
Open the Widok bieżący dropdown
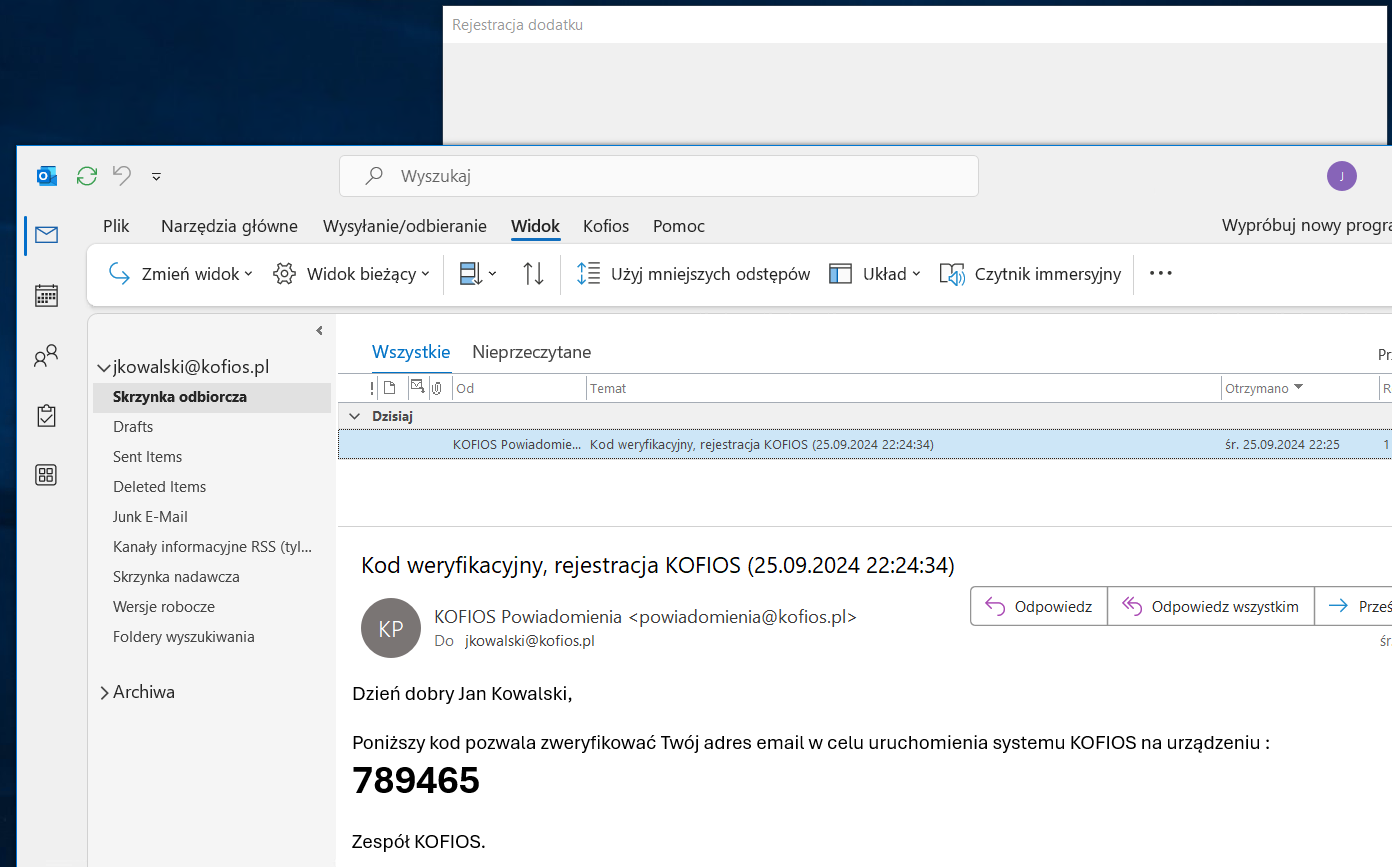tap(351, 274)
